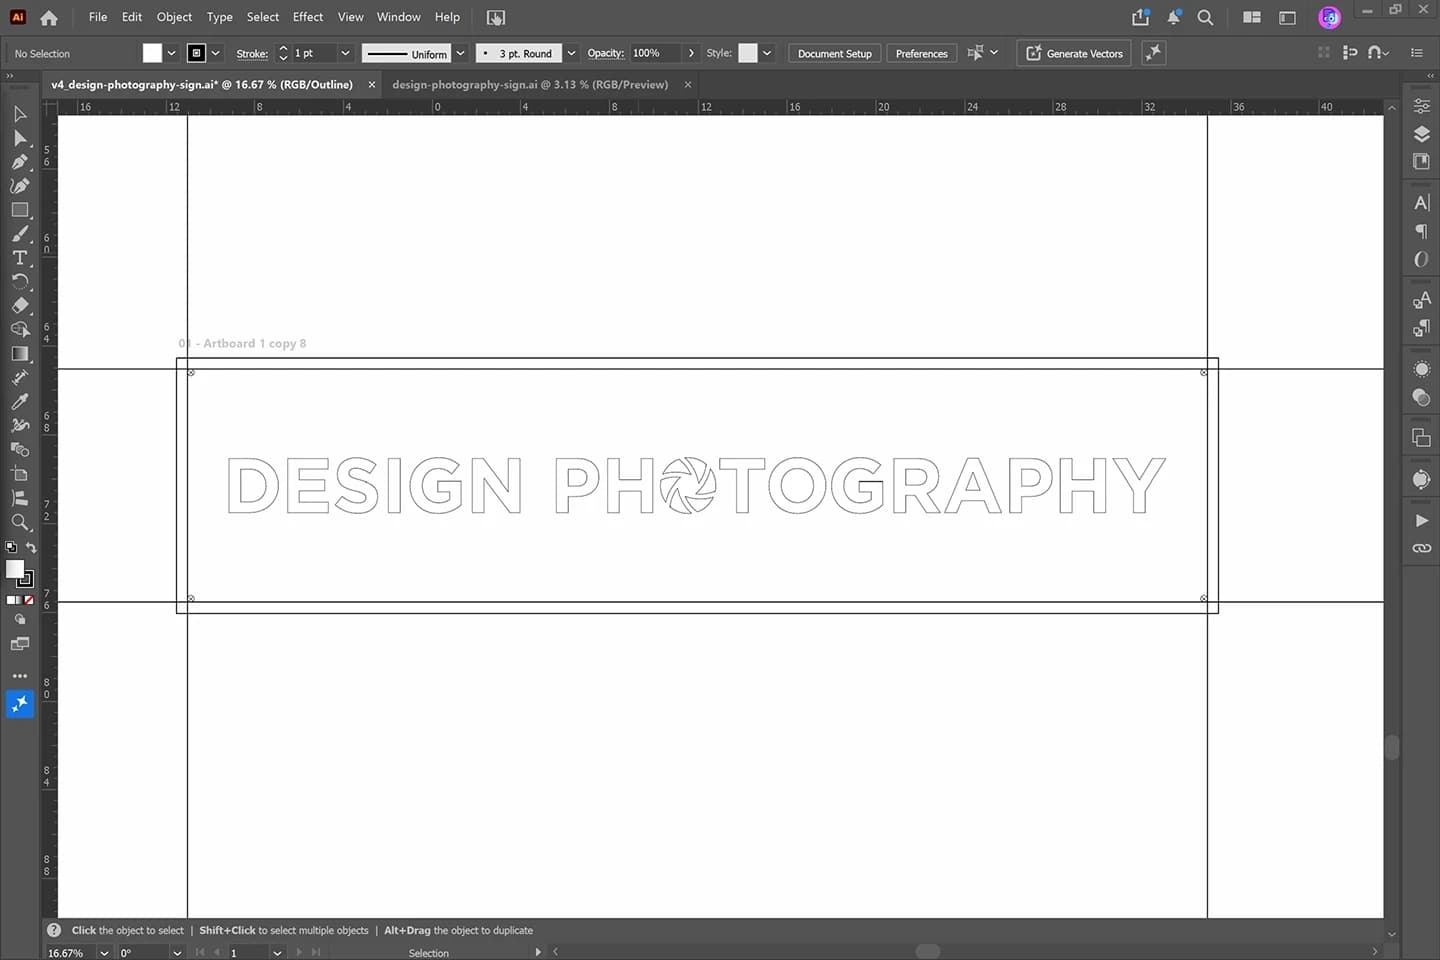Set fill to None

coord(29,600)
